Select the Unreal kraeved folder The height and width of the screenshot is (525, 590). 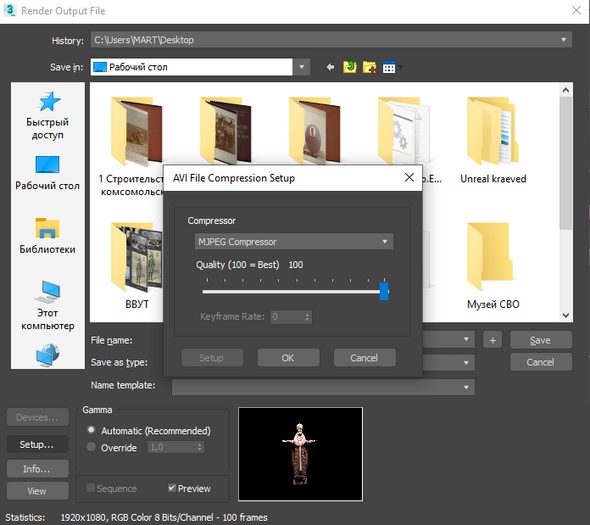[x=493, y=140]
